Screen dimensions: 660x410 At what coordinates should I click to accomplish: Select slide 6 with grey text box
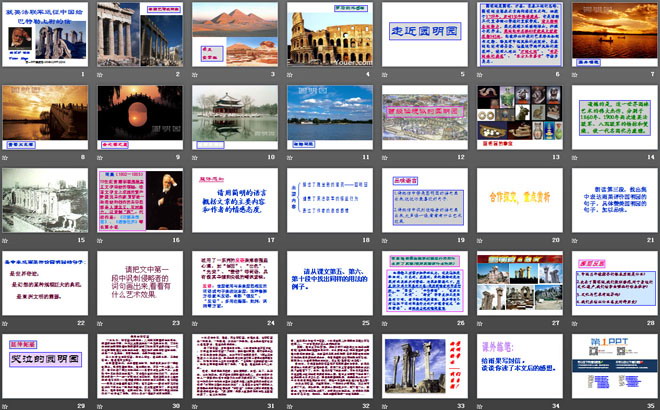click(520, 34)
